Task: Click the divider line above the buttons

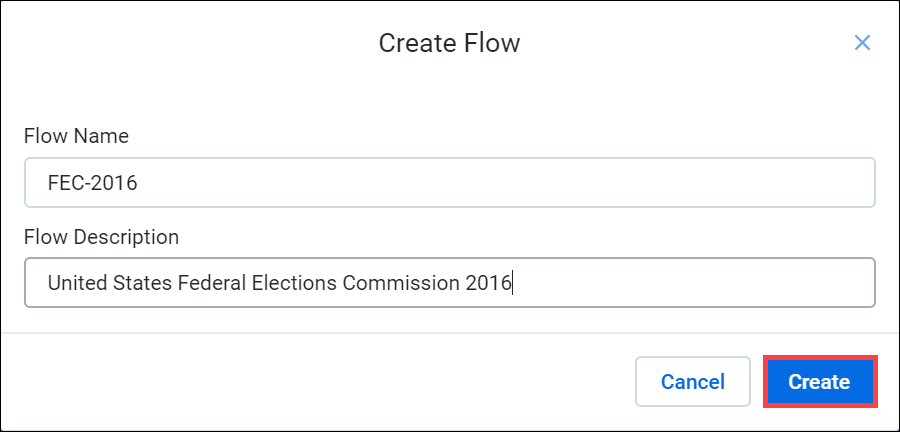Action: pyautogui.click(x=450, y=333)
